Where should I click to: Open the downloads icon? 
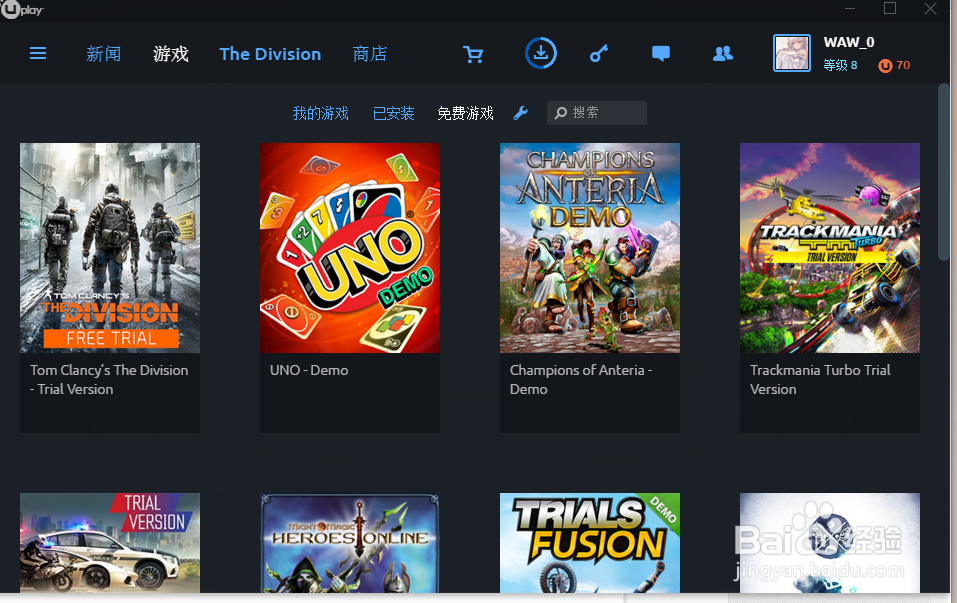pyautogui.click(x=541, y=53)
